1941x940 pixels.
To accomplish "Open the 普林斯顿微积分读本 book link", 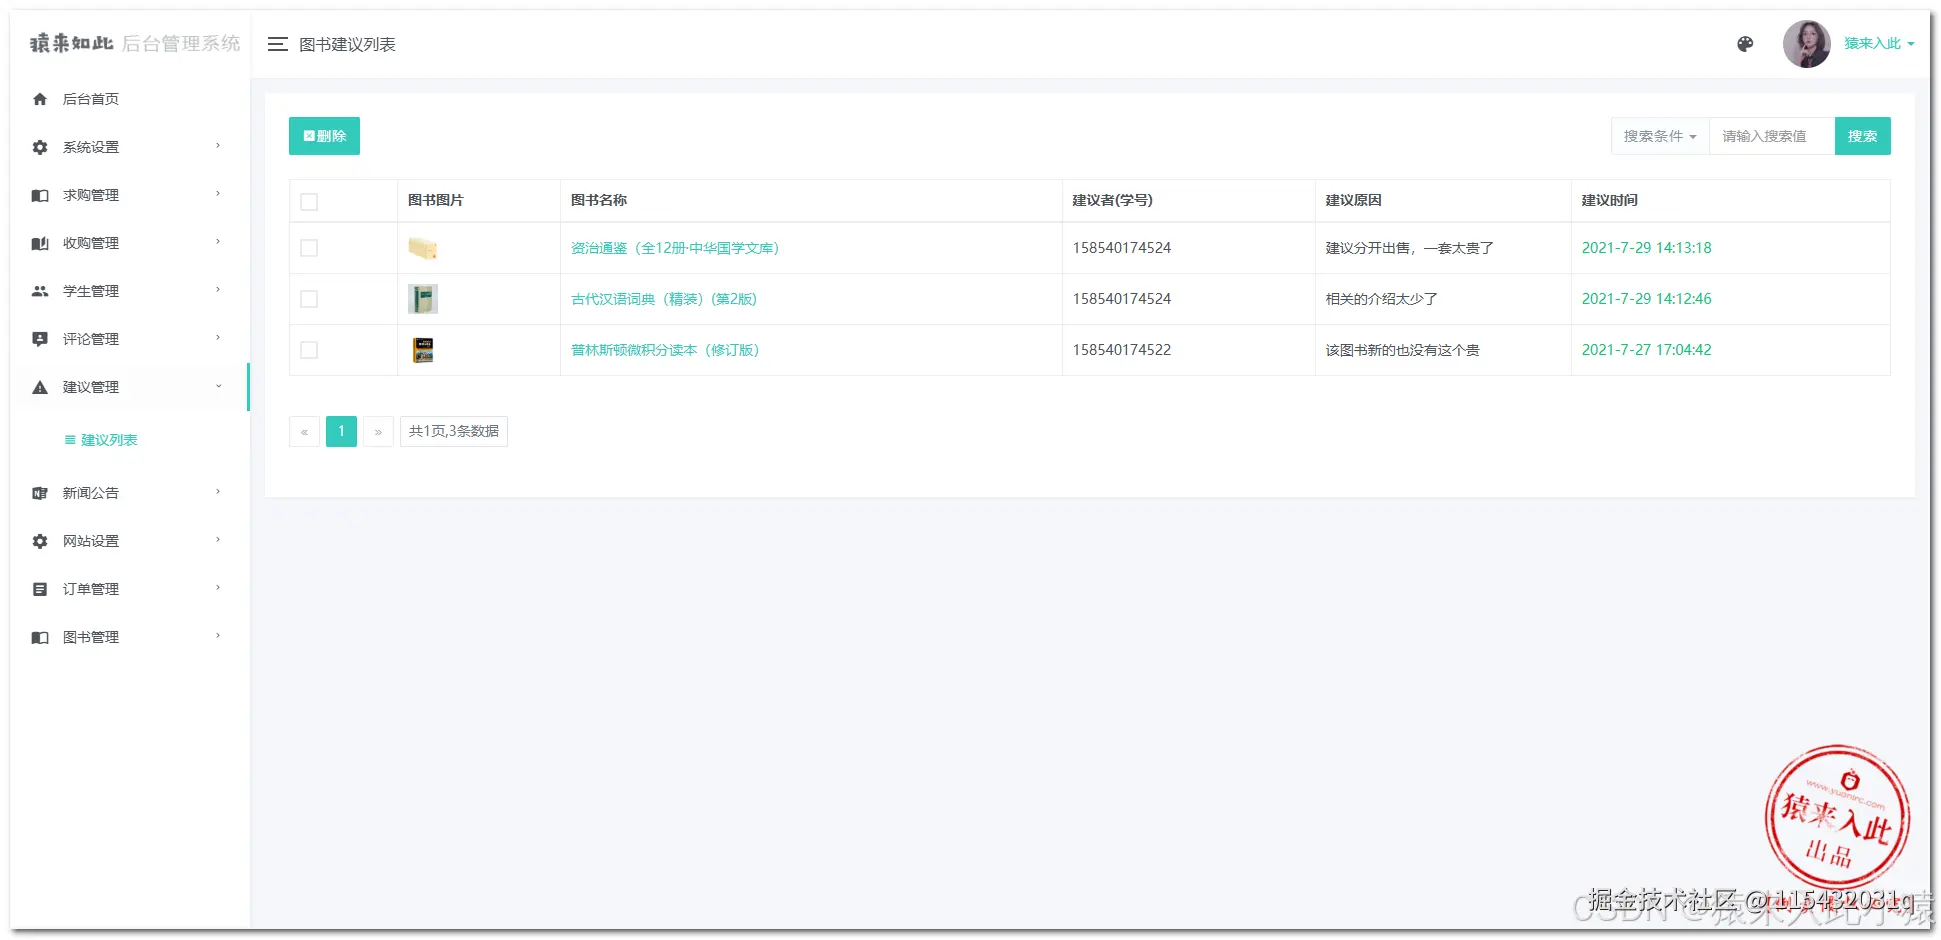I will tap(665, 350).
